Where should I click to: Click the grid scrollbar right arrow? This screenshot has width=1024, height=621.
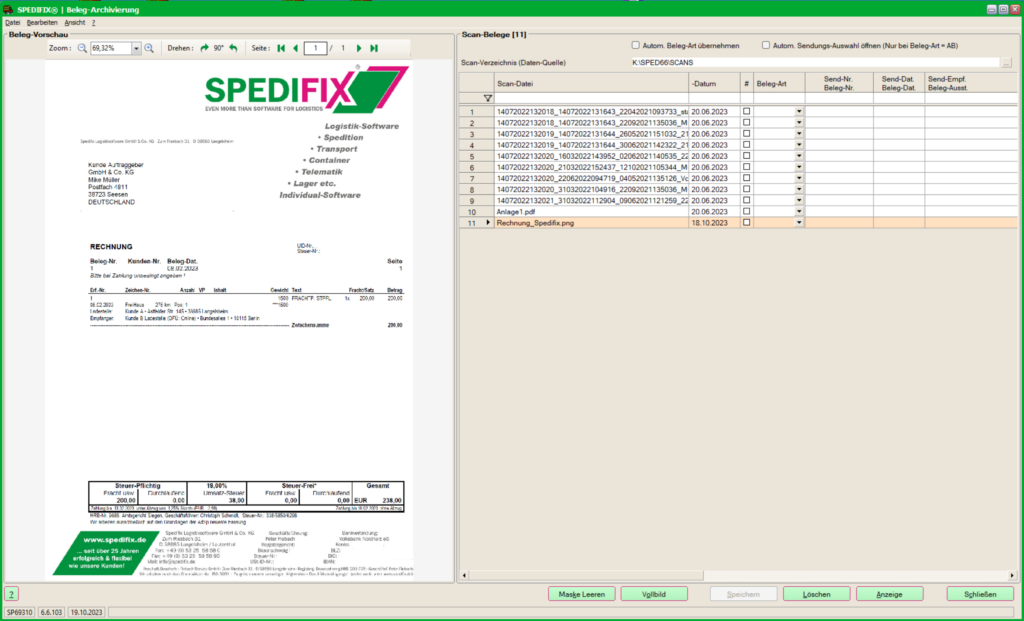(1012, 575)
